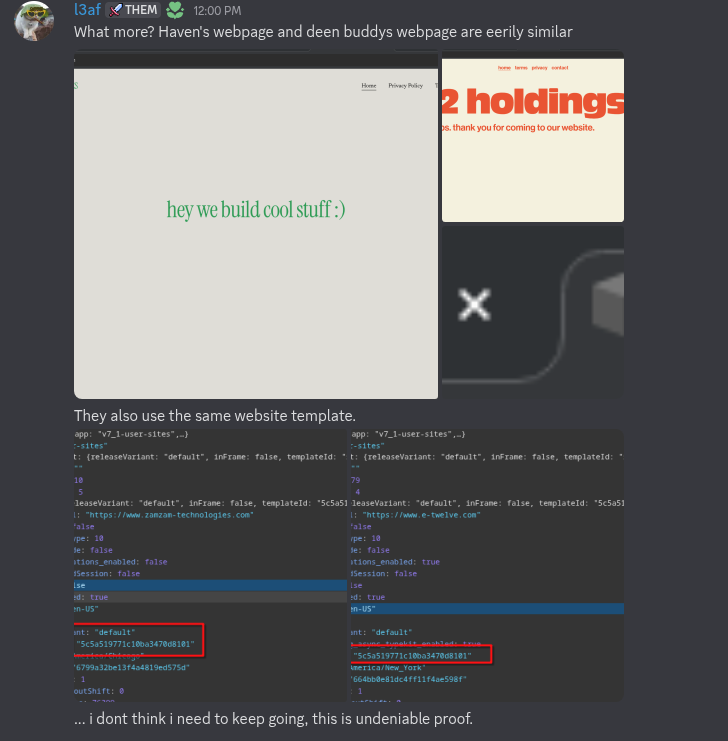The image size is (728, 741).
Task: Click the green role badge icon
Action: [x=175, y=10]
